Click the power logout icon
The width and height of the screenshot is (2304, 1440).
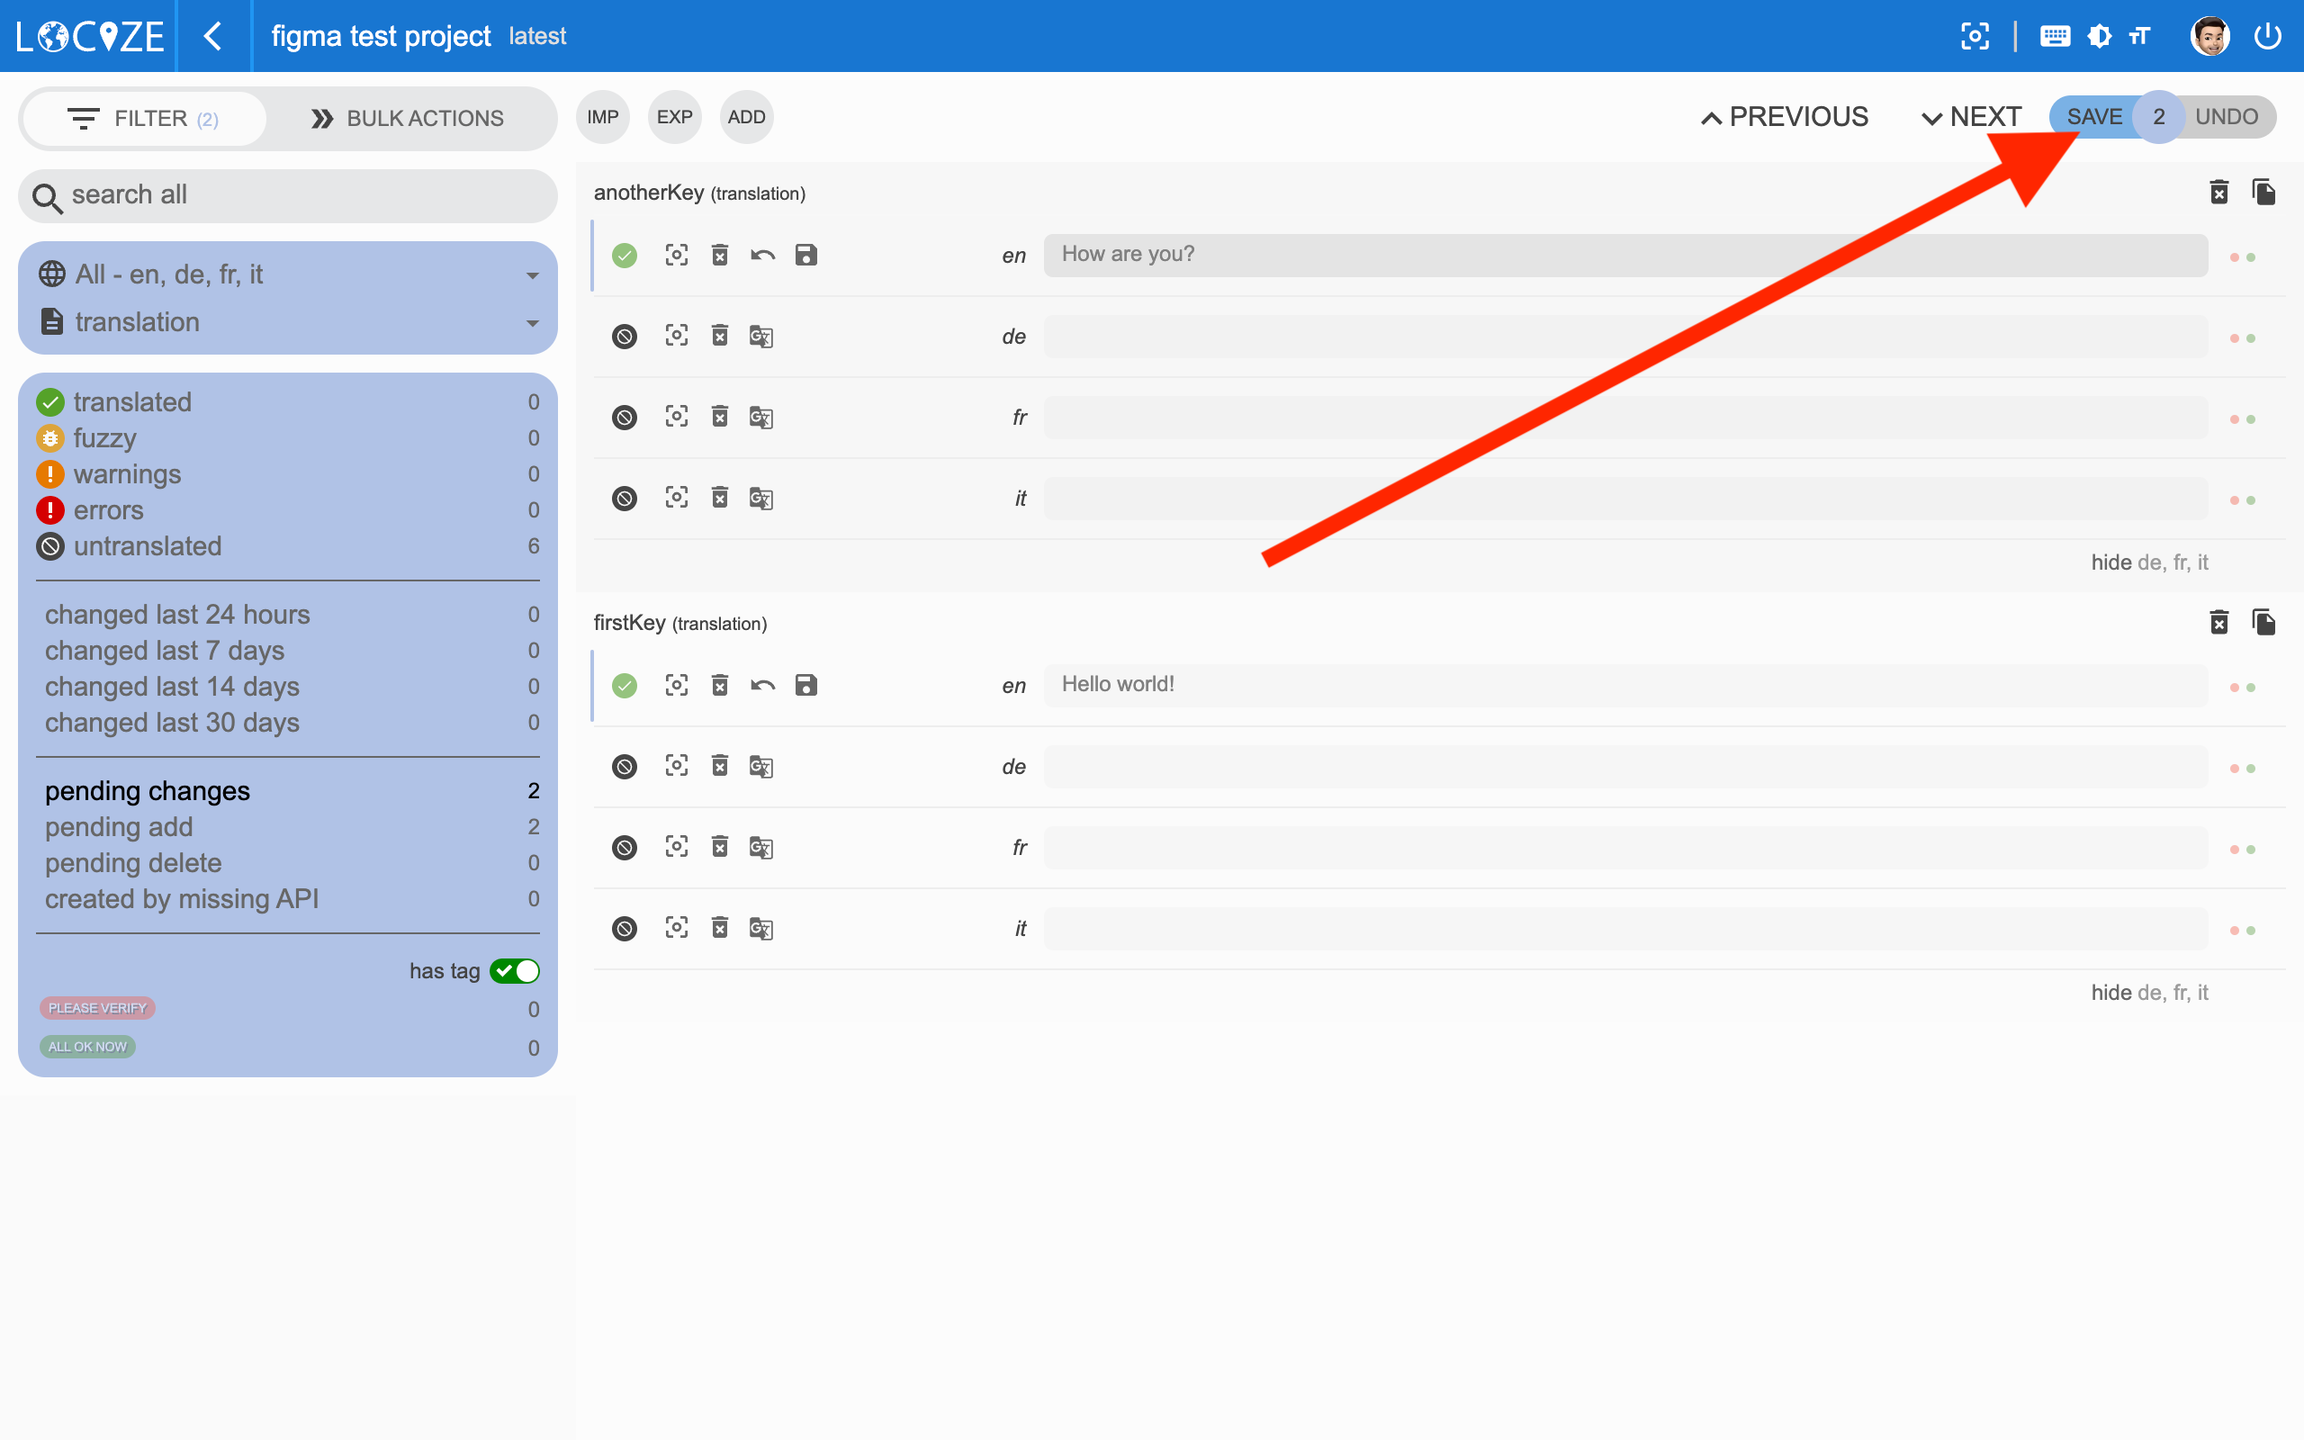(x=2268, y=36)
